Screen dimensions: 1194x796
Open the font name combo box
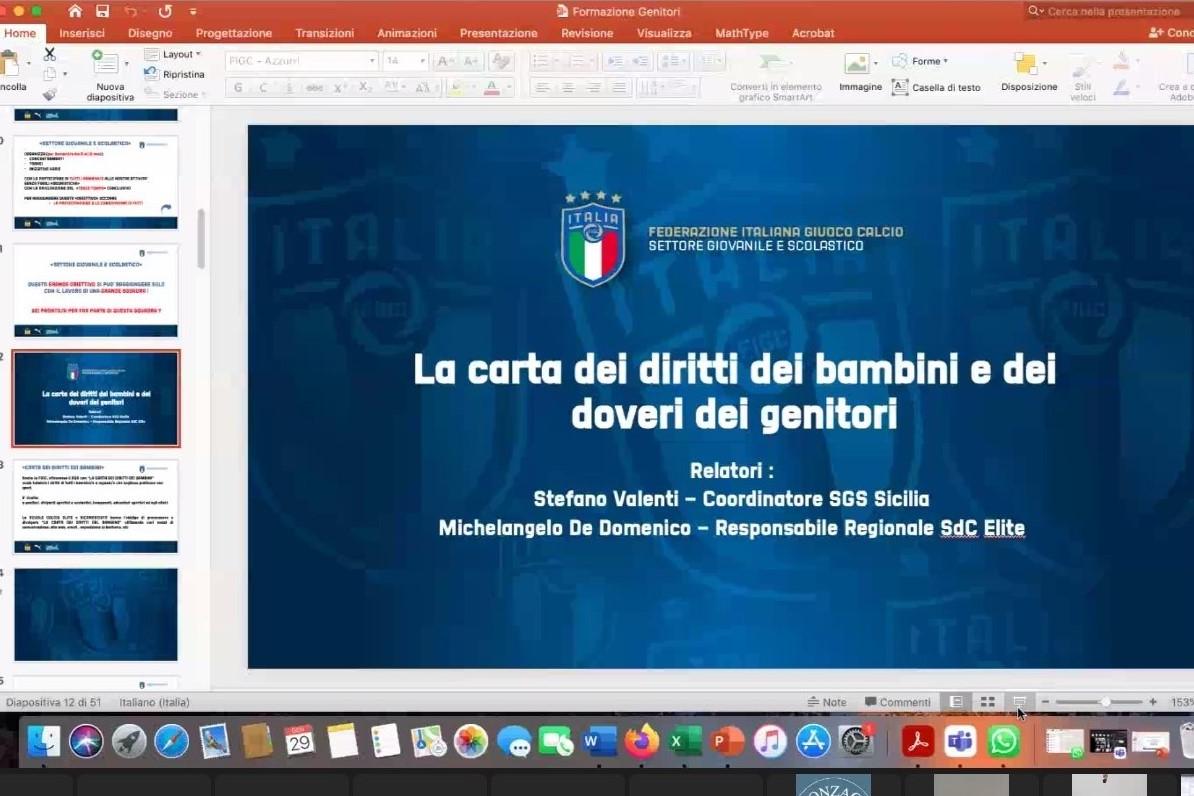pos(301,61)
